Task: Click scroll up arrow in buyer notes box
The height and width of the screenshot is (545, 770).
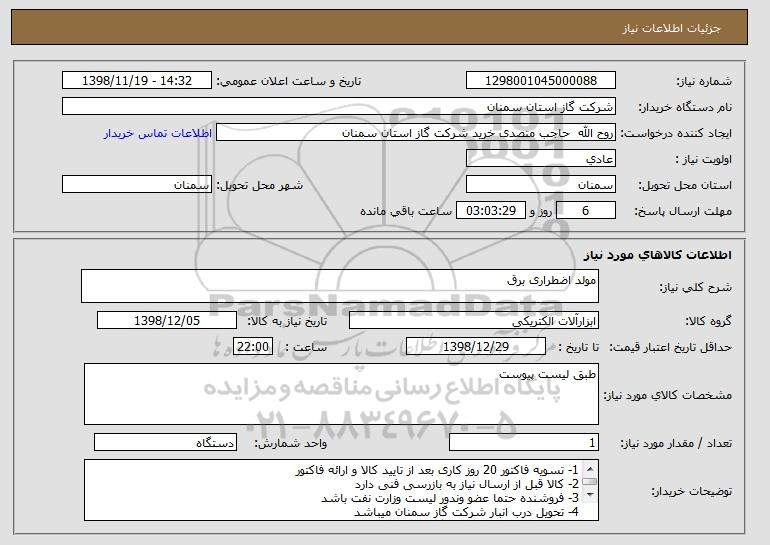Action: click(590, 469)
